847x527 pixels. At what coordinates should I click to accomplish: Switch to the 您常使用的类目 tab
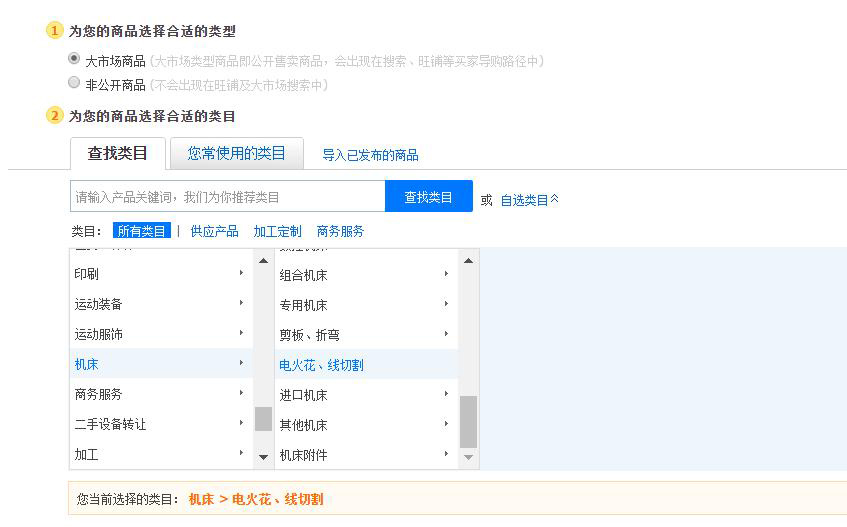pos(236,153)
